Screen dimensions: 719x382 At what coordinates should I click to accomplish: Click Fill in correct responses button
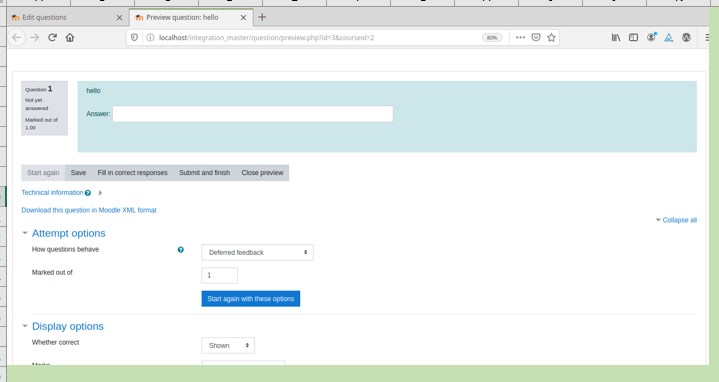(x=133, y=173)
